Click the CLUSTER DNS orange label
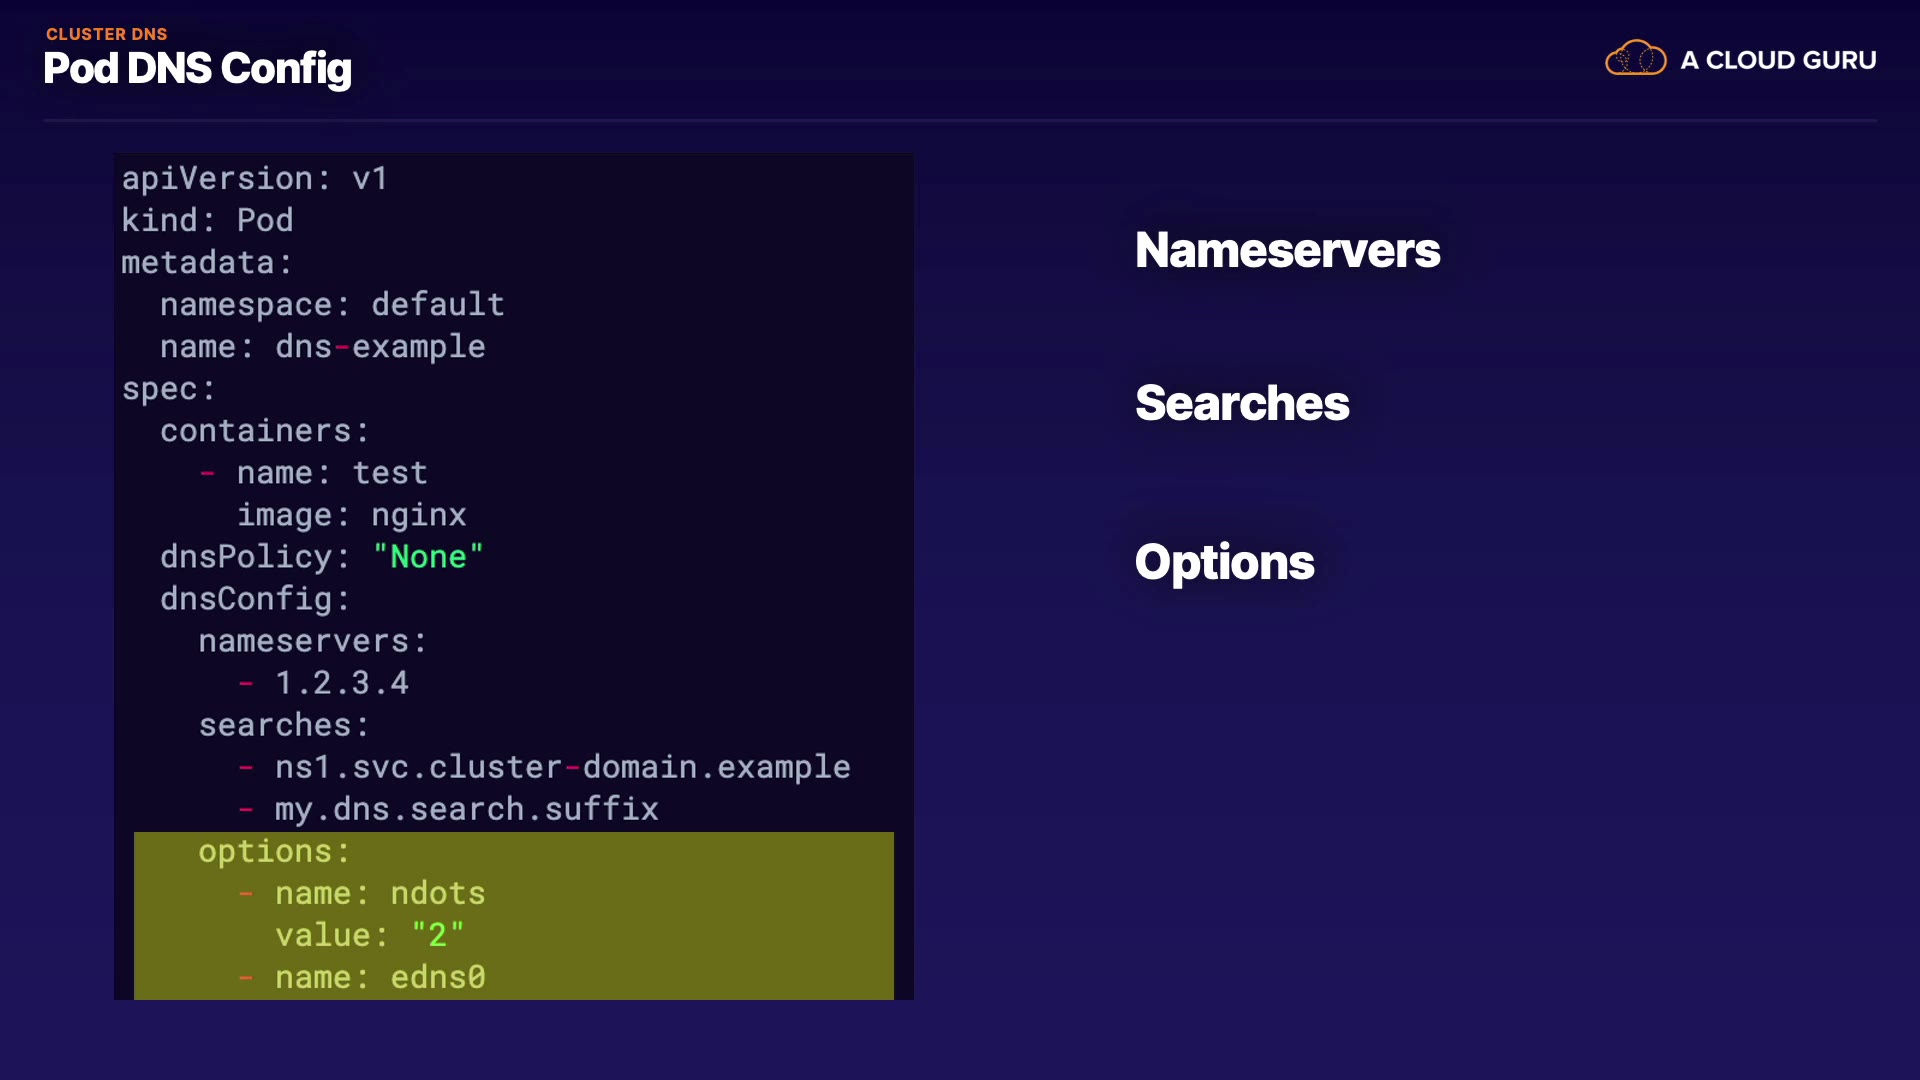This screenshot has height=1080, width=1920. click(x=106, y=34)
